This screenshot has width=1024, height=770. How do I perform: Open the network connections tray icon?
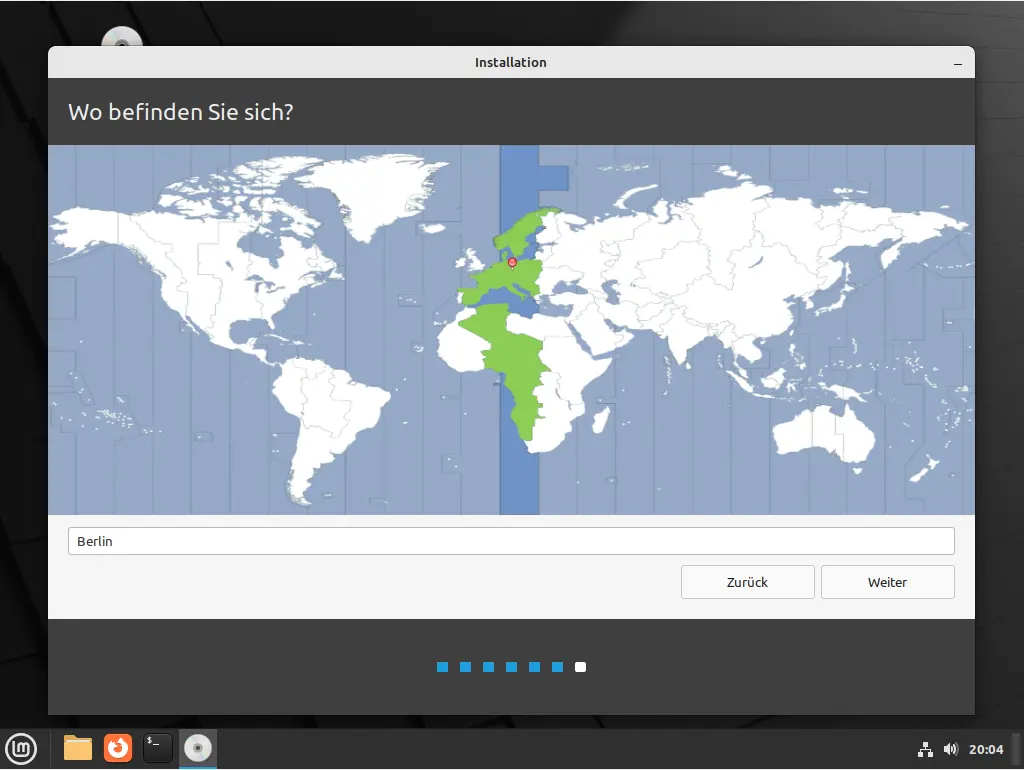tap(925, 749)
